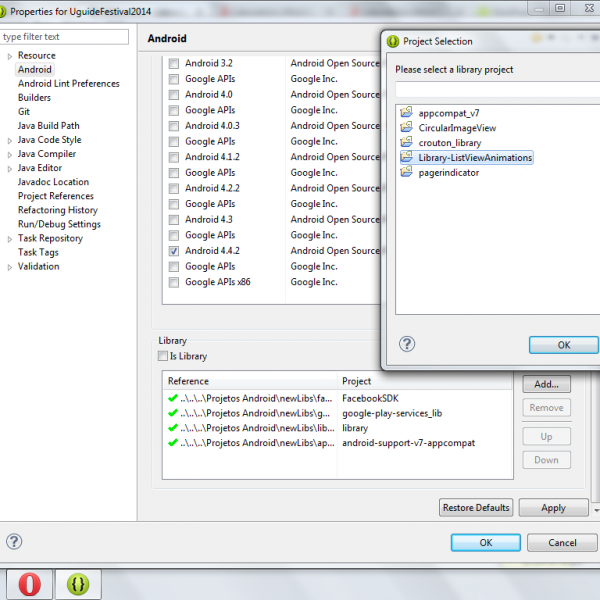The height and width of the screenshot is (600, 600).
Task: Enable the Is Library checkbox
Action: 163,356
